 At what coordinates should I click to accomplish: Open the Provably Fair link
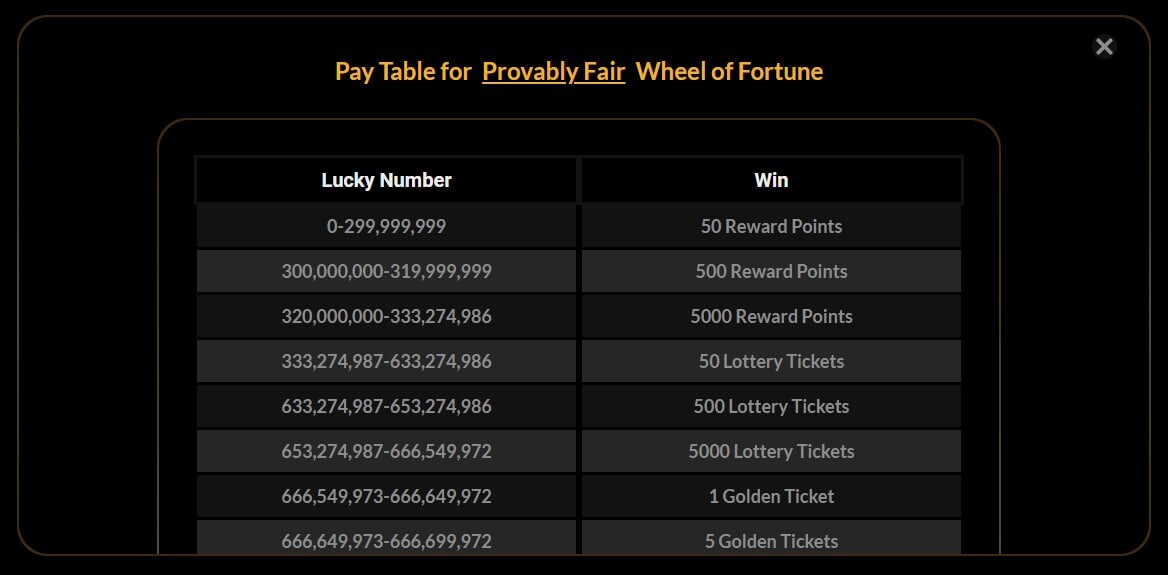[x=553, y=72]
